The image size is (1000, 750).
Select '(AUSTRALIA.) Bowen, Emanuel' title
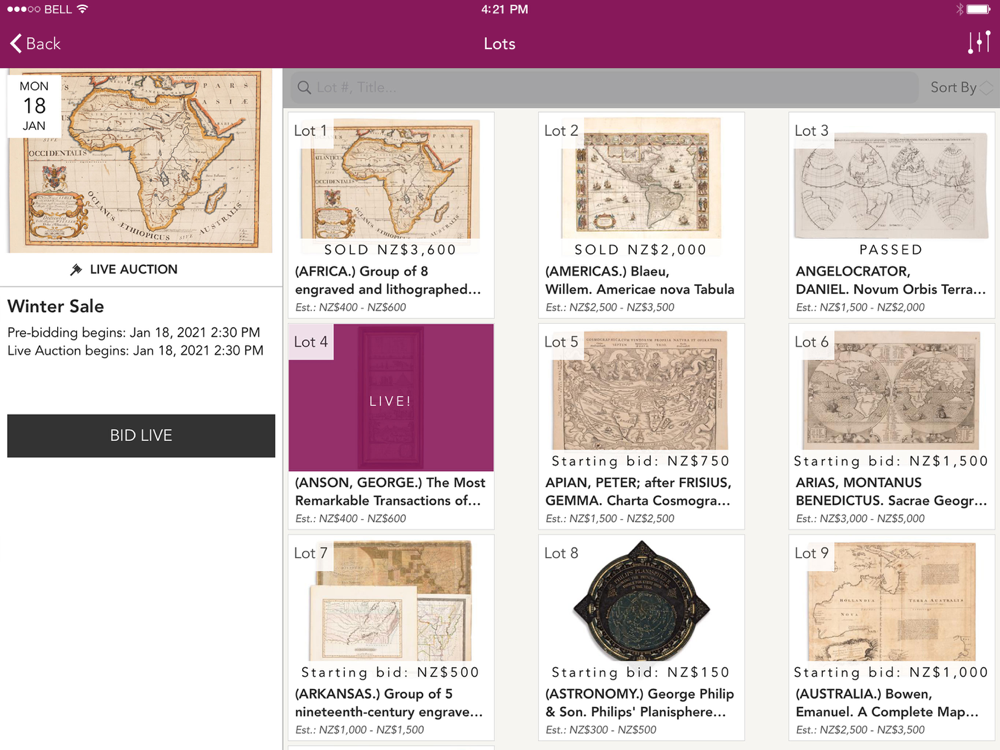pyautogui.click(x=886, y=703)
